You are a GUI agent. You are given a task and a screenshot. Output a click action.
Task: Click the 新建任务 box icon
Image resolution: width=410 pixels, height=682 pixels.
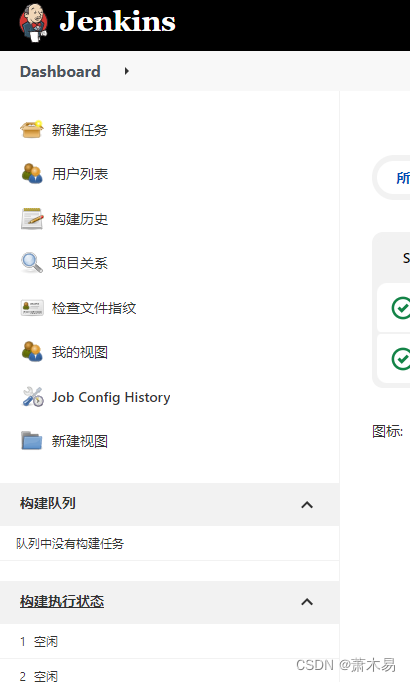(x=32, y=130)
